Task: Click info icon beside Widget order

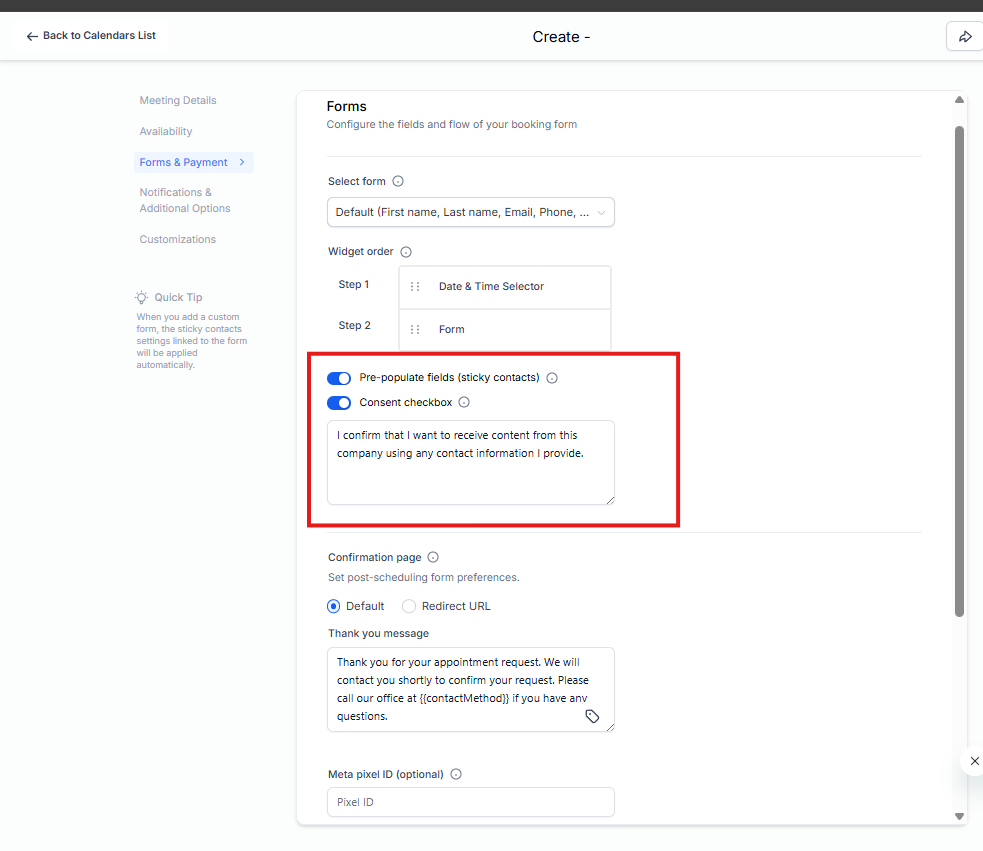Action: tap(406, 252)
